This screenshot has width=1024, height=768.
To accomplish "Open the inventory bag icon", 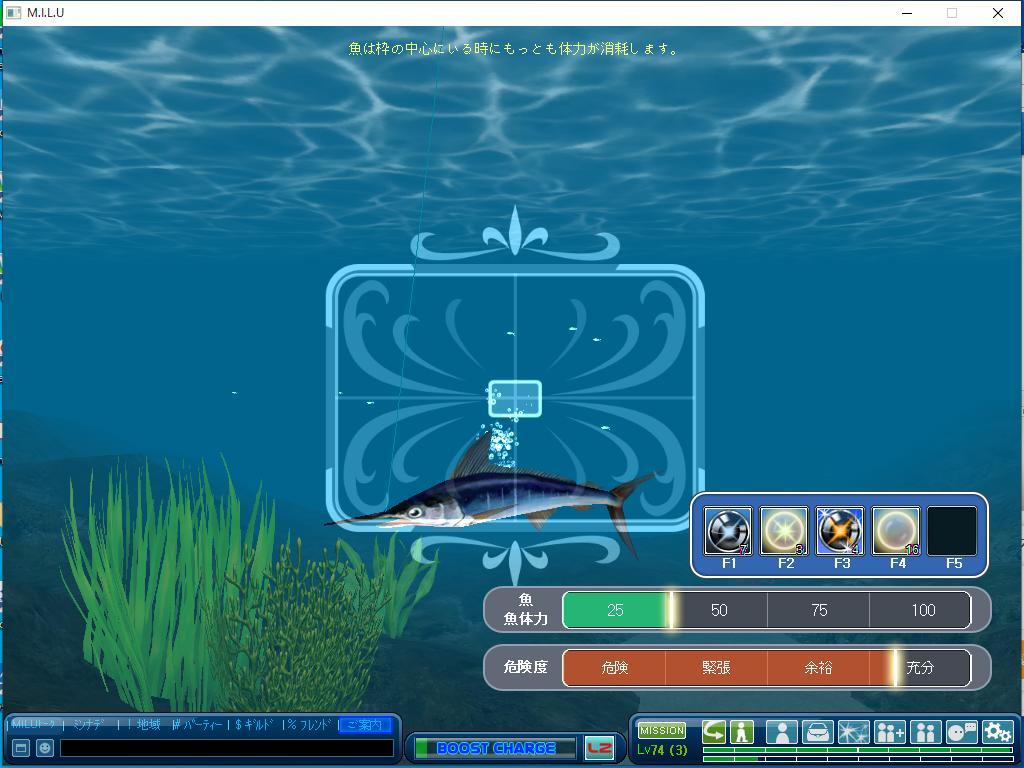I will (818, 732).
